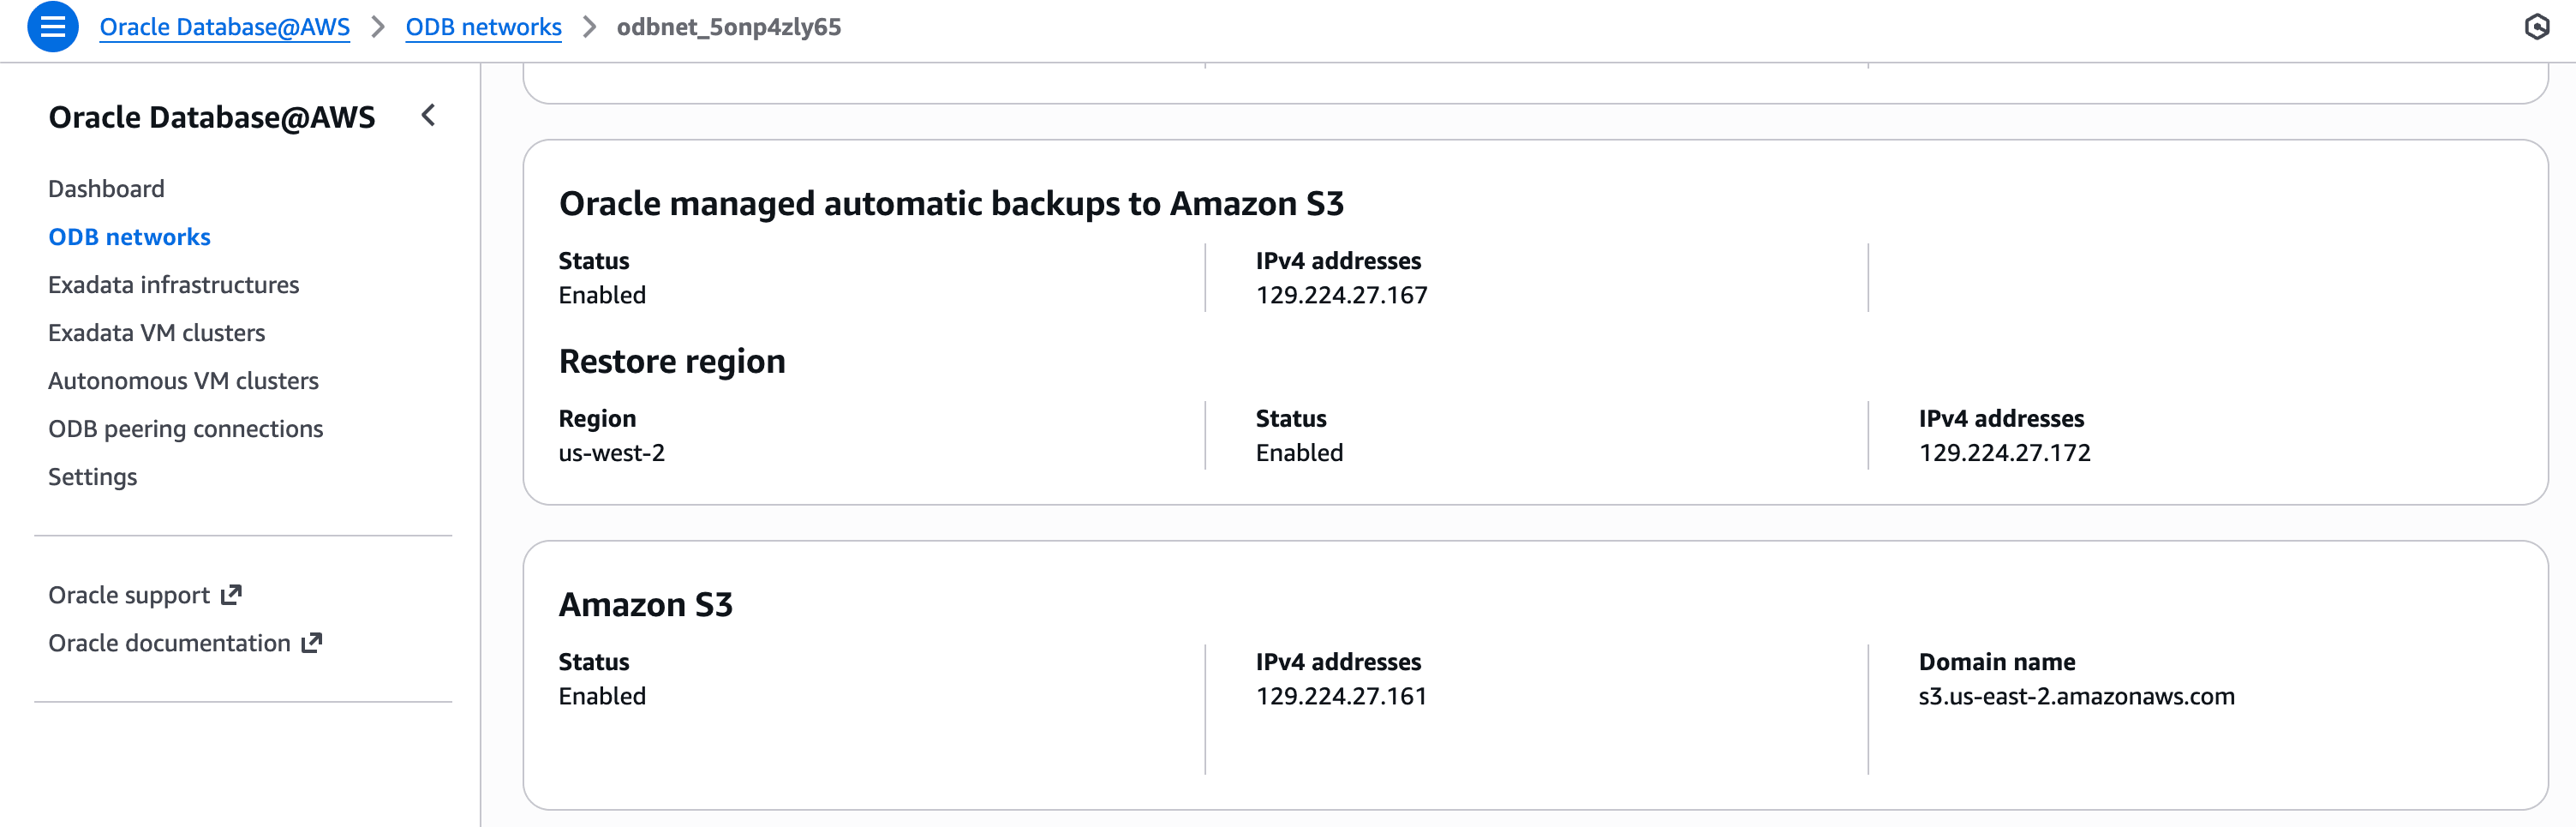Screen dimensions: 2576x827
Task: Open the ODB networks breadcrumb link
Action: point(483,27)
